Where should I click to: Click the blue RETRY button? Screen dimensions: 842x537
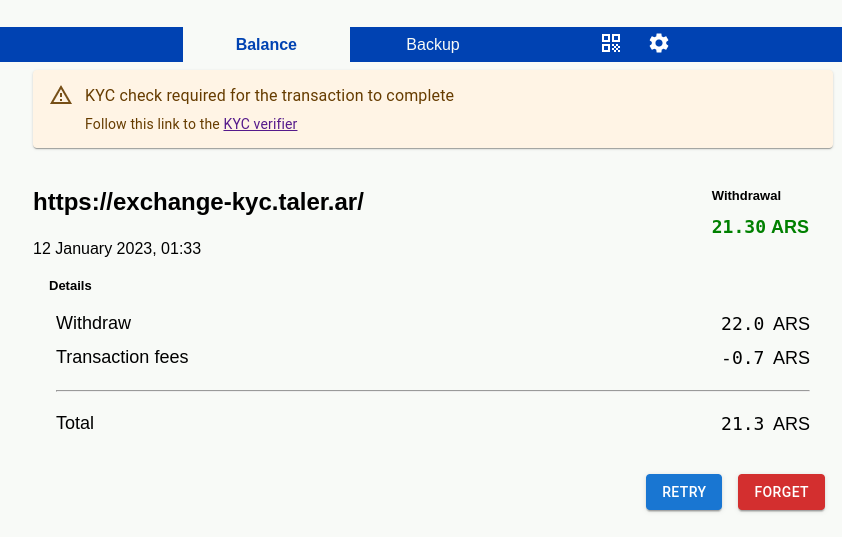(684, 492)
